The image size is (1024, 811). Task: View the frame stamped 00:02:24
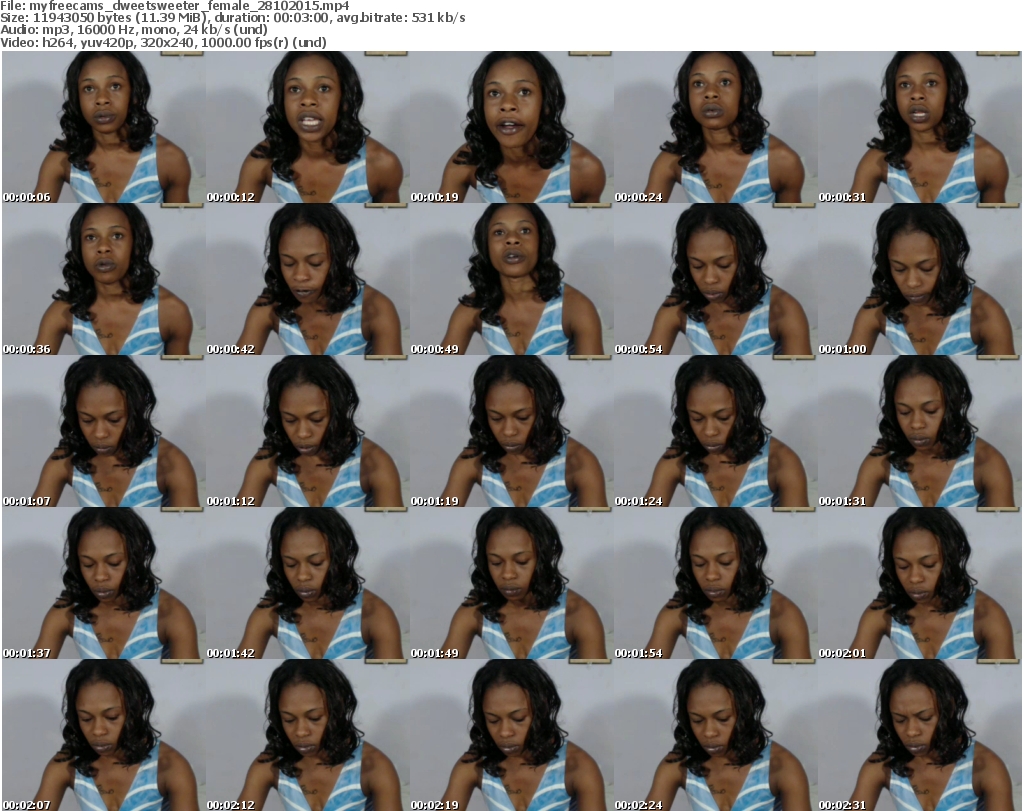click(x=715, y=735)
